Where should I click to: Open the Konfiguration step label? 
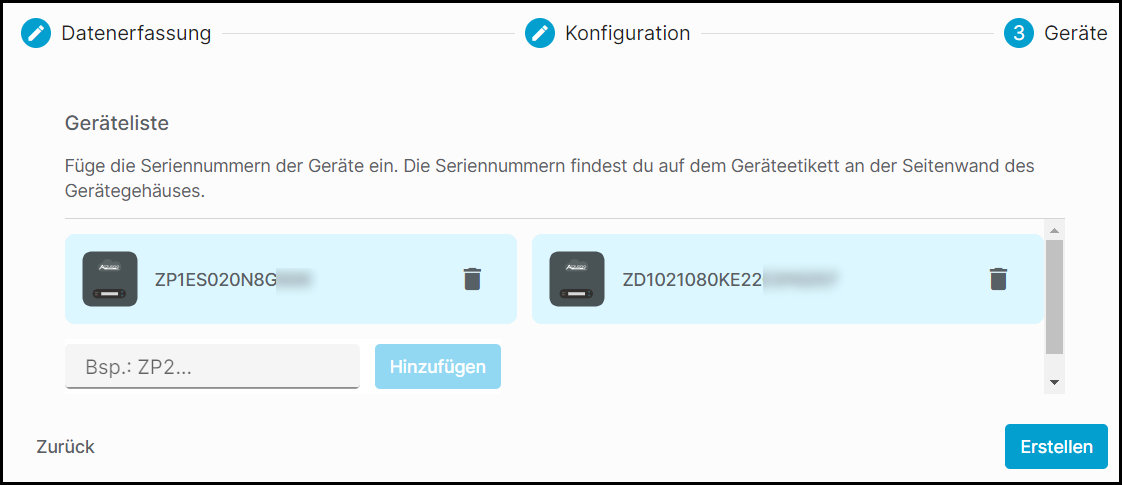pyautogui.click(x=628, y=33)
